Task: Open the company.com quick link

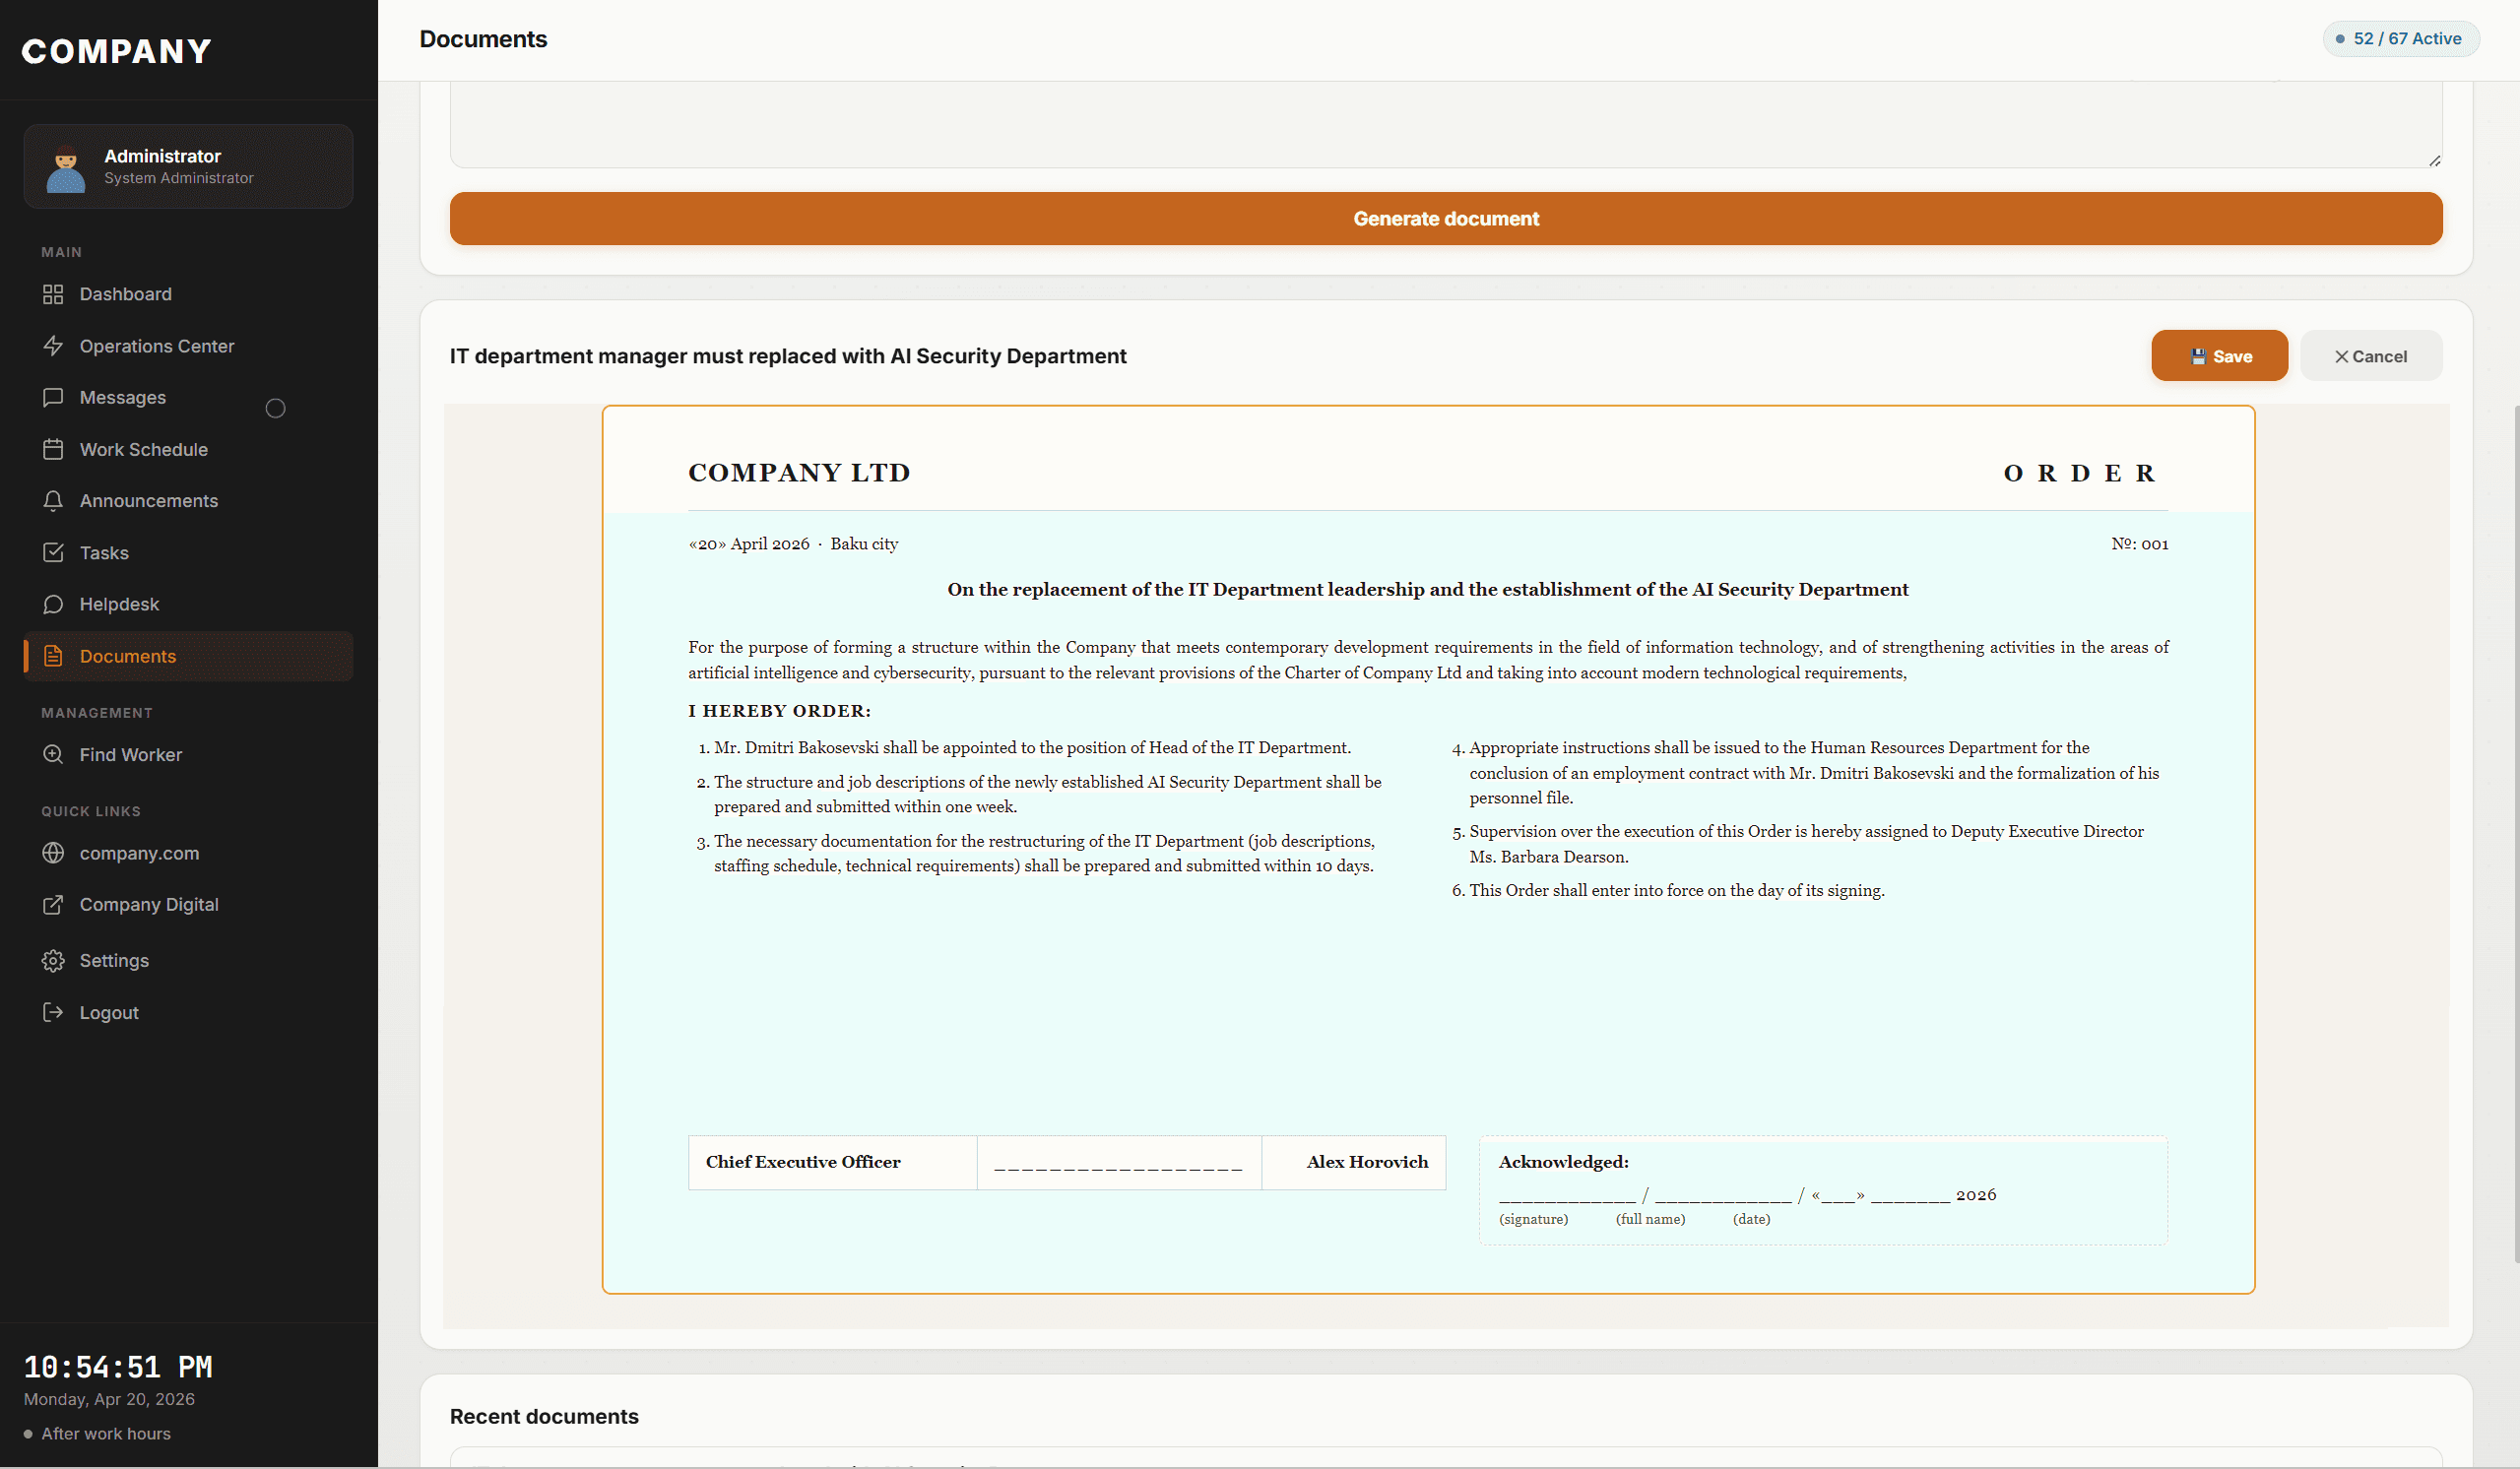Action: 139,853
